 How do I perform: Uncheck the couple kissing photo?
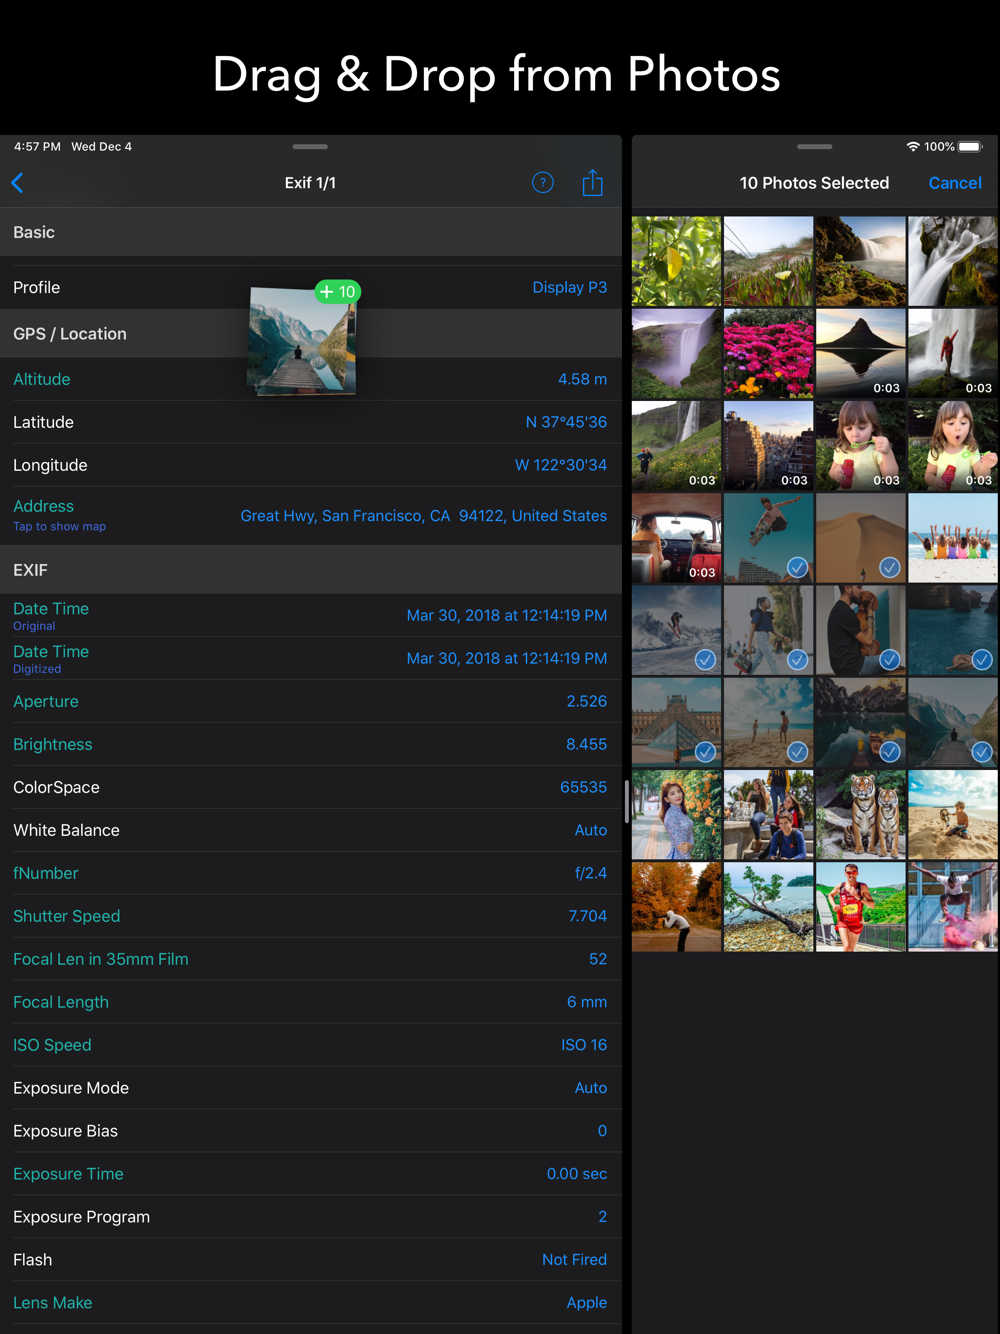click(x=860, y=630)
